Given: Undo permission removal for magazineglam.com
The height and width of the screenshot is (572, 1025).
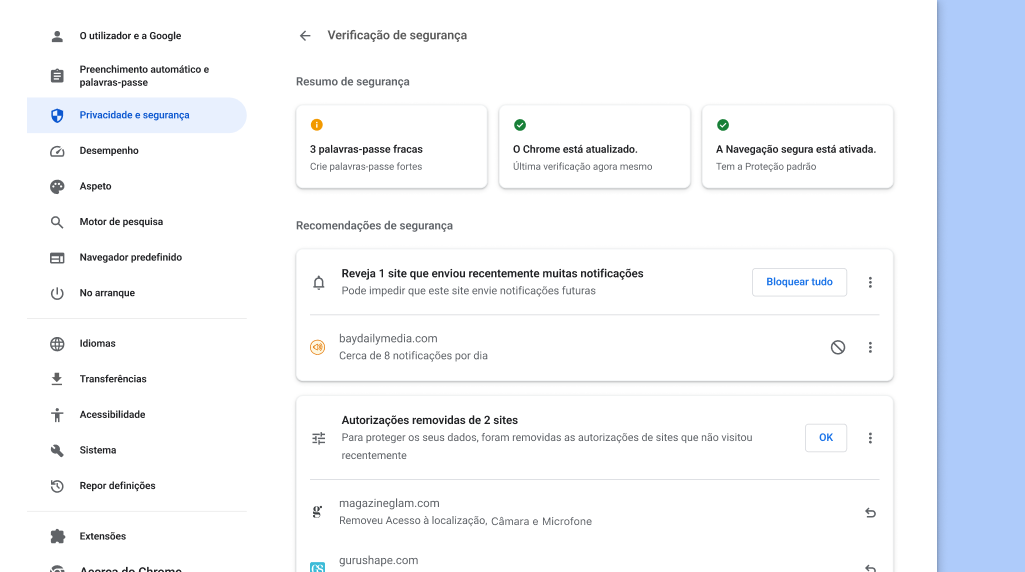Looking at the screenshot, I should point(870,513).
